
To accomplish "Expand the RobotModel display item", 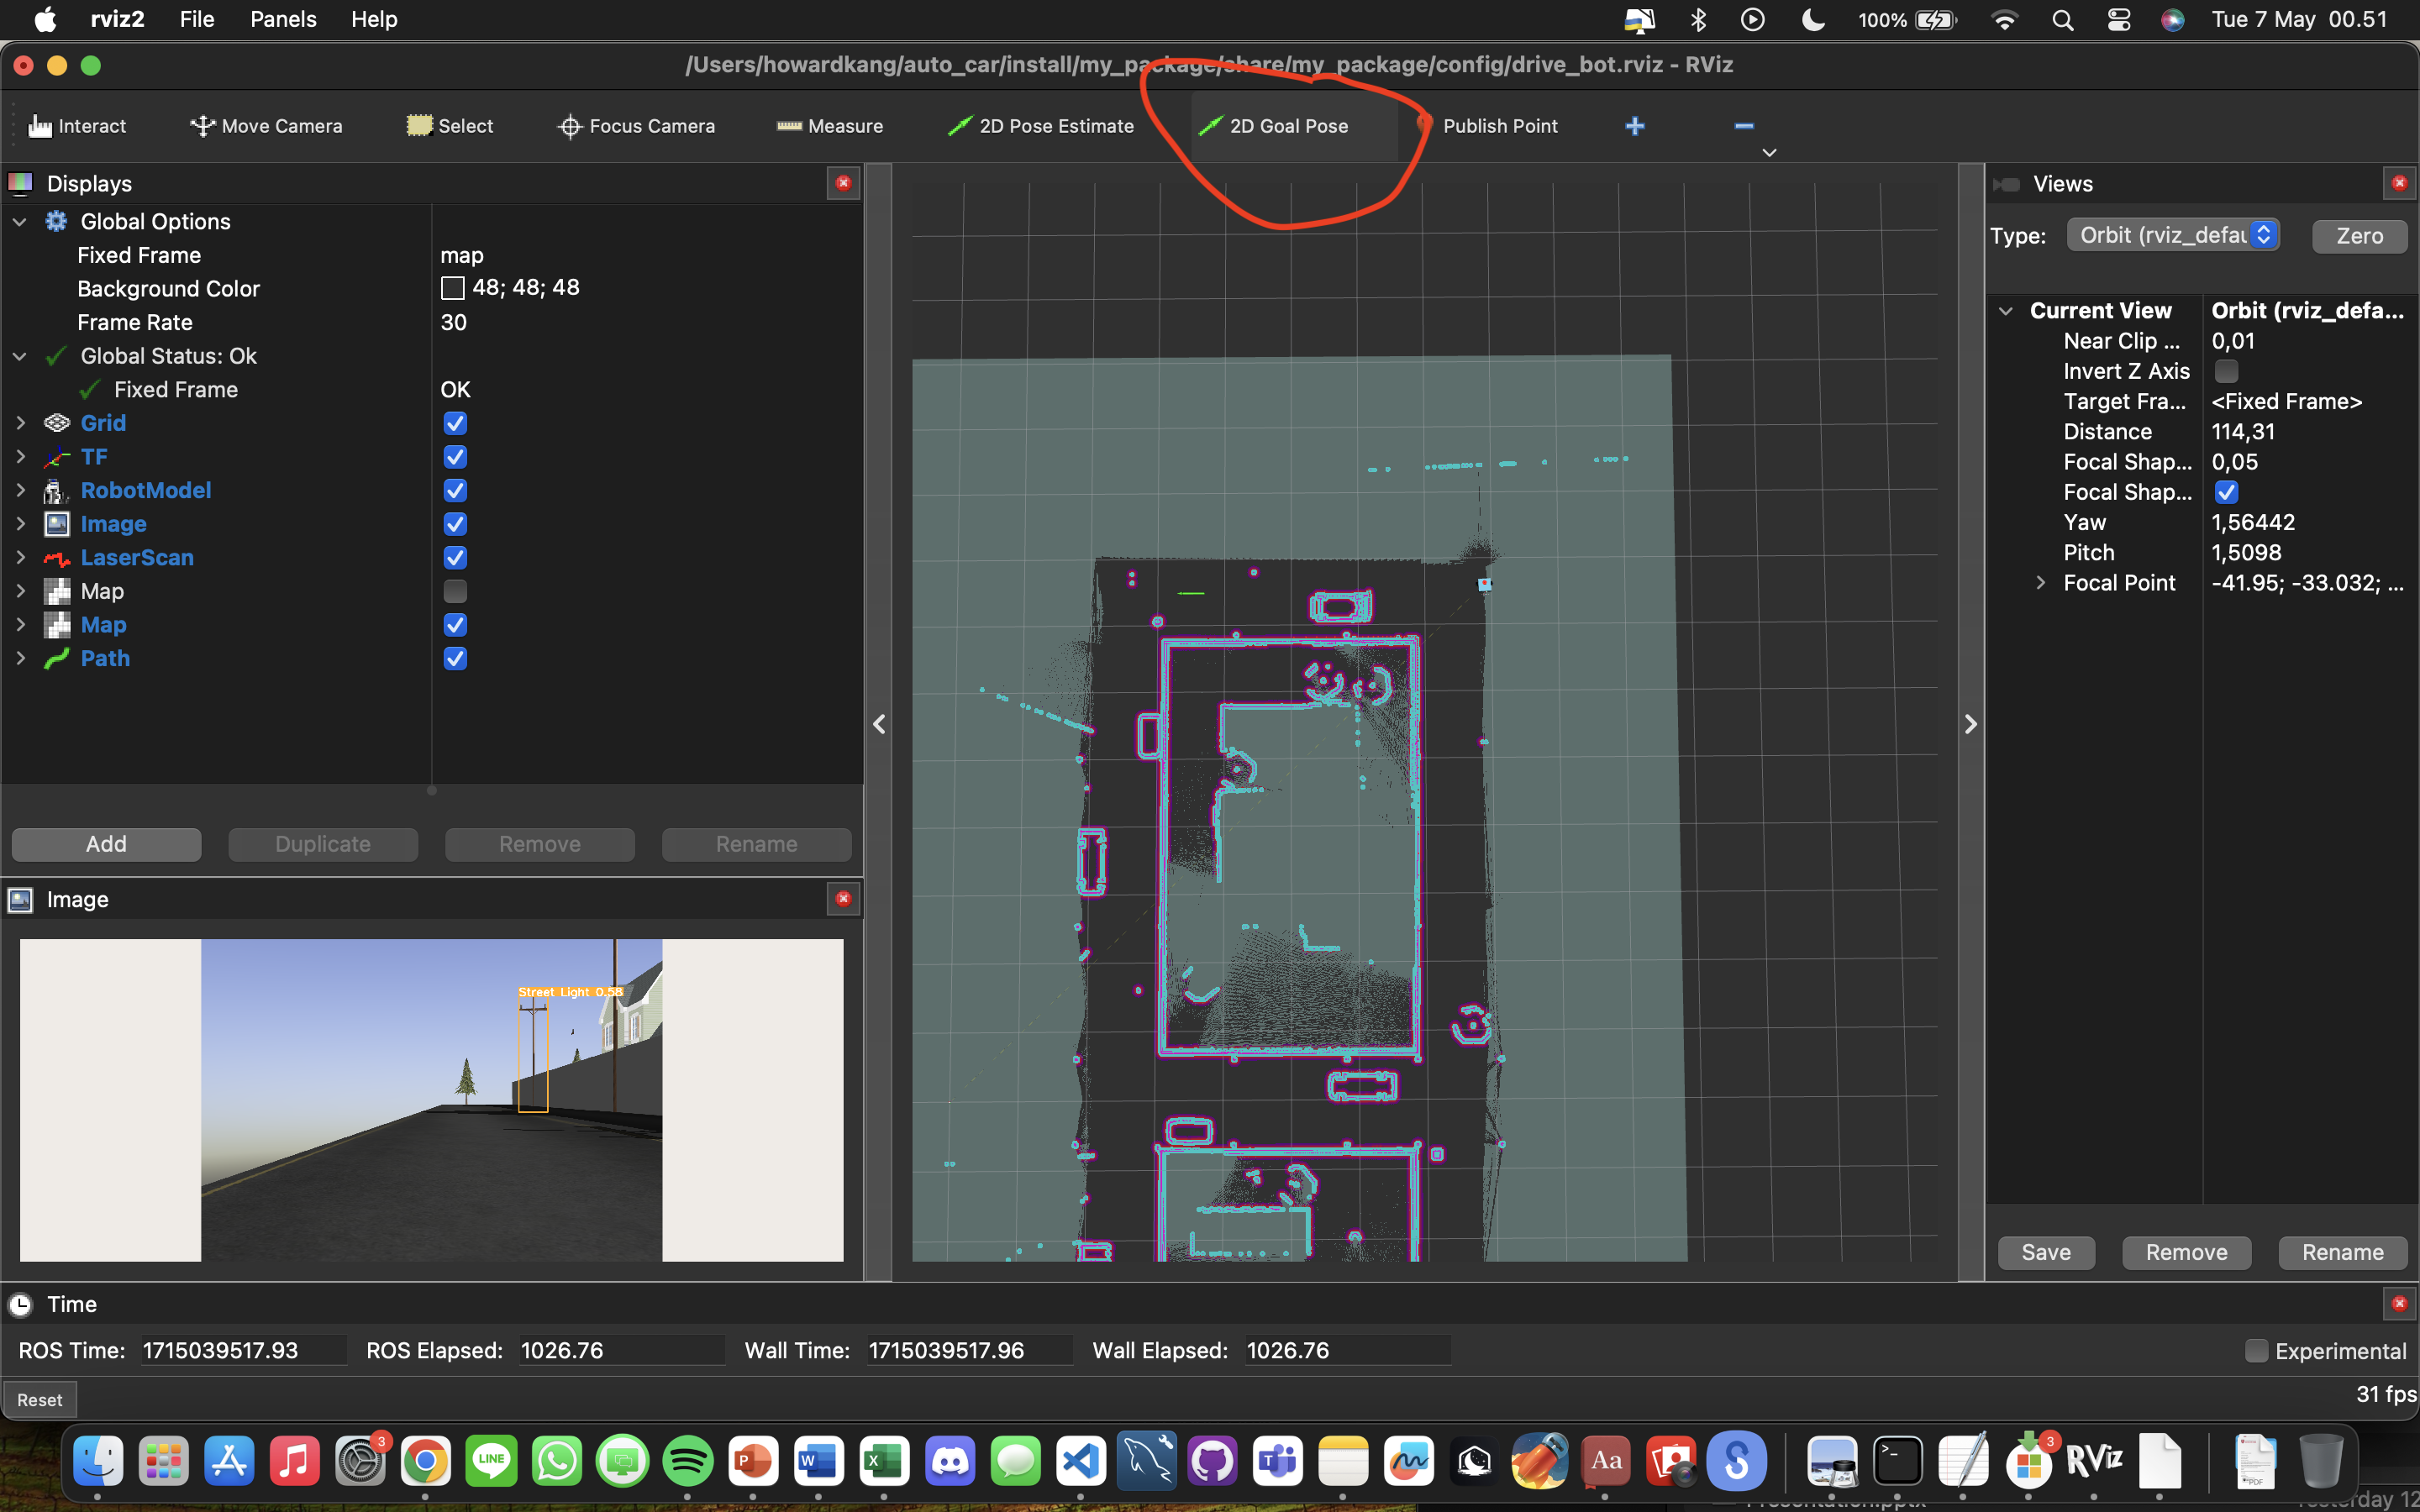I will click(x=20, y=490).
